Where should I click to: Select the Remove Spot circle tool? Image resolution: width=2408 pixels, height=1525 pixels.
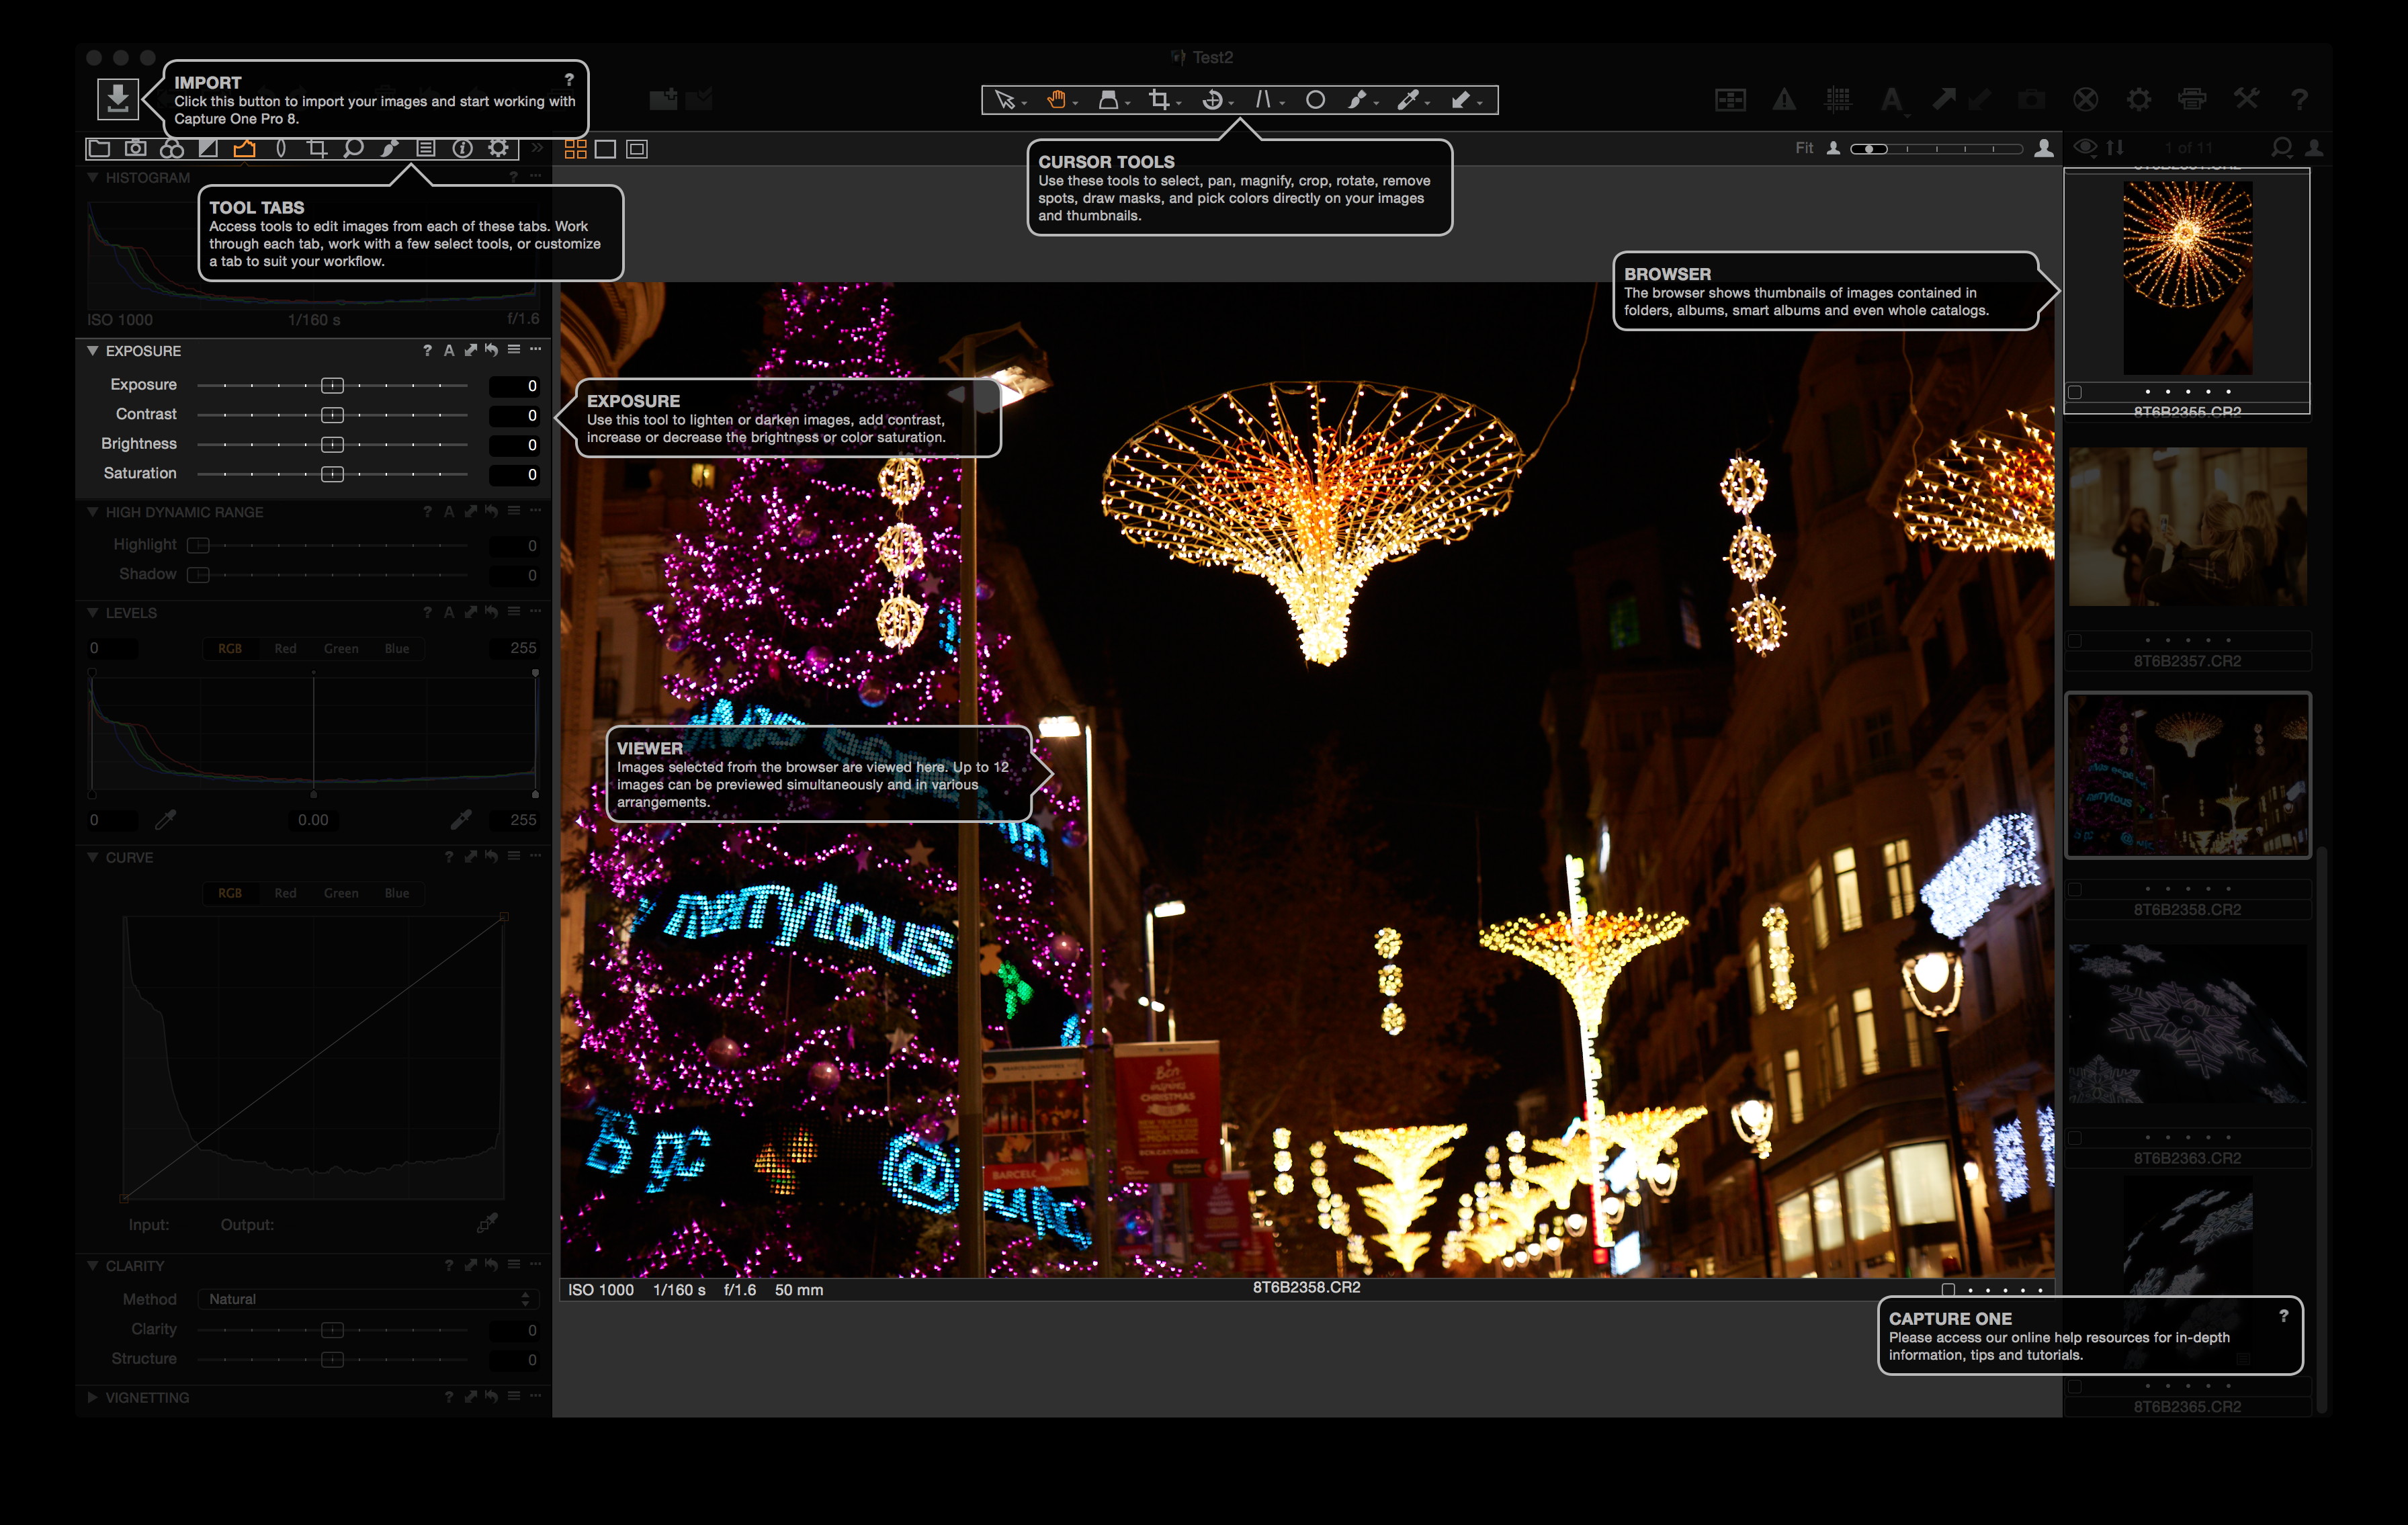pos(1315,99)
